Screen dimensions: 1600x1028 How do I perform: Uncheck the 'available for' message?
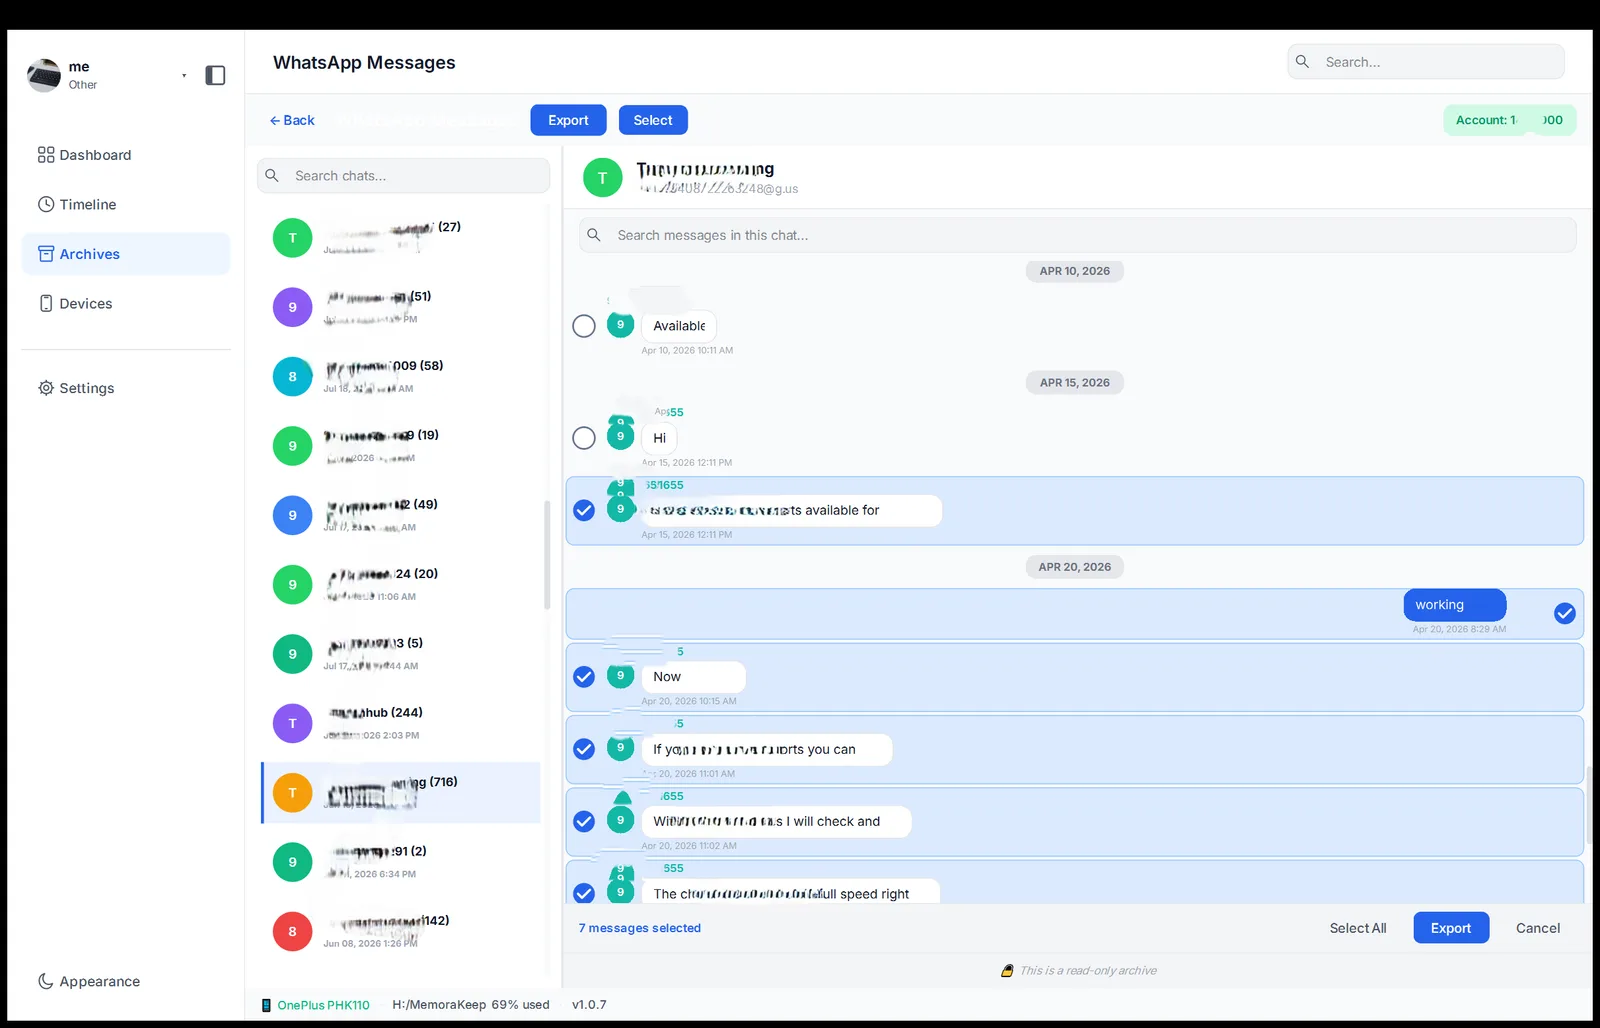pos(584,510)
